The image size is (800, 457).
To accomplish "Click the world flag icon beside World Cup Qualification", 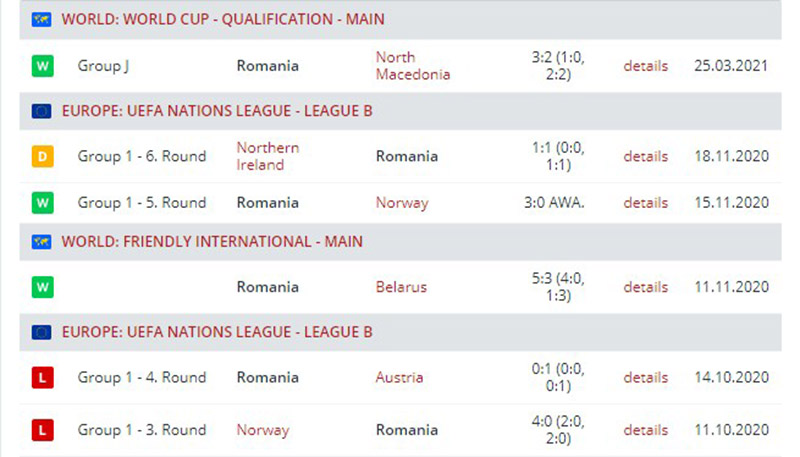I will [x=42, y=20].
